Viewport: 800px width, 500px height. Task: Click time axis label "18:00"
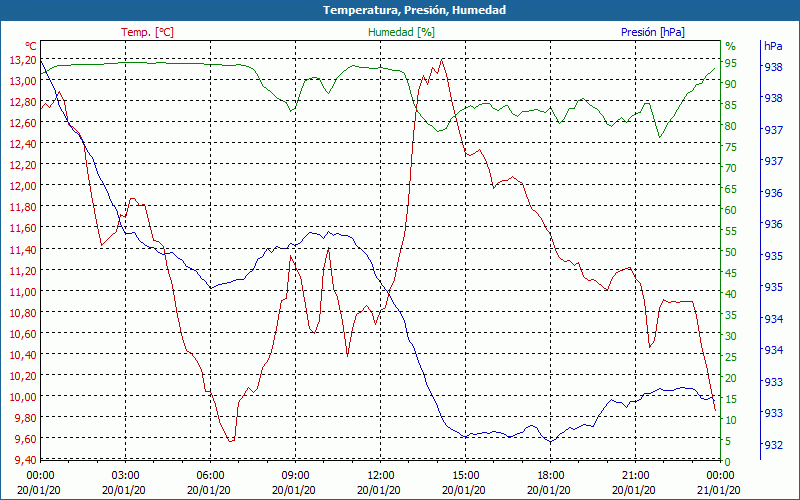(x=550, y=476)
